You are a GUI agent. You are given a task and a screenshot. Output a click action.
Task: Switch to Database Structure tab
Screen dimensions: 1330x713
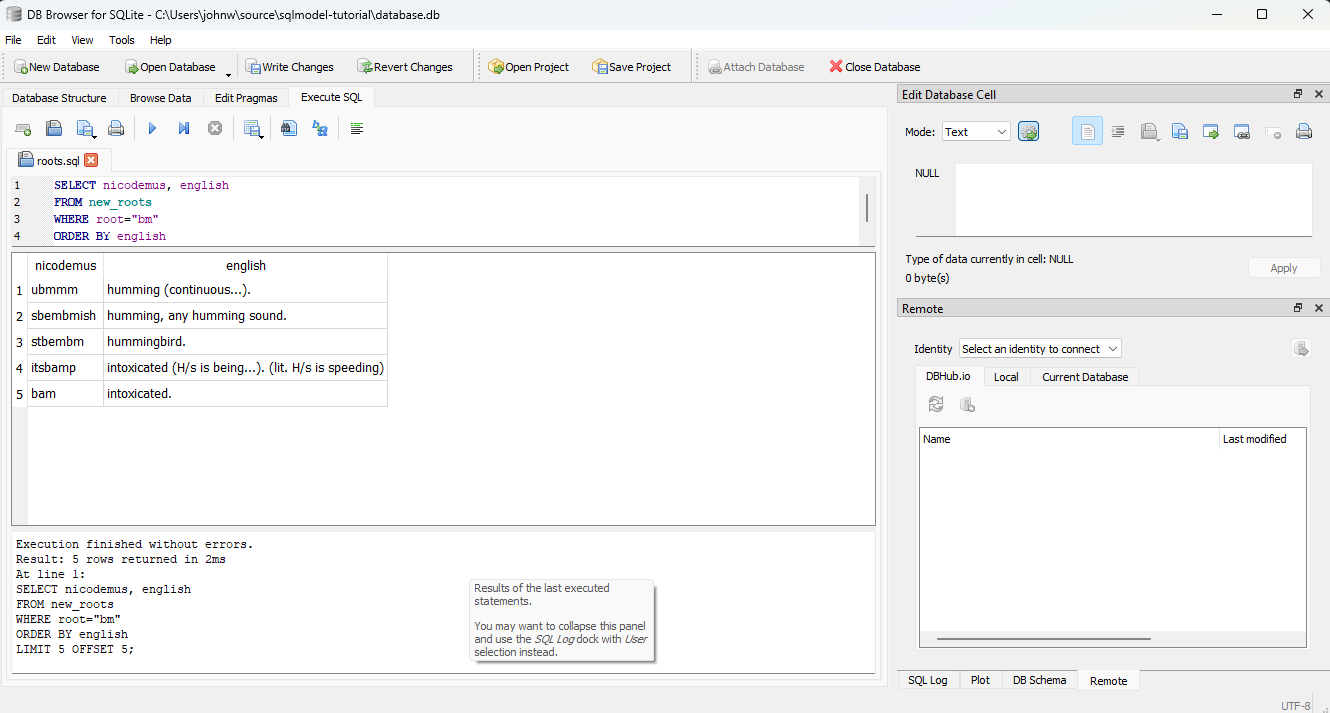click(x=59, y=98)
